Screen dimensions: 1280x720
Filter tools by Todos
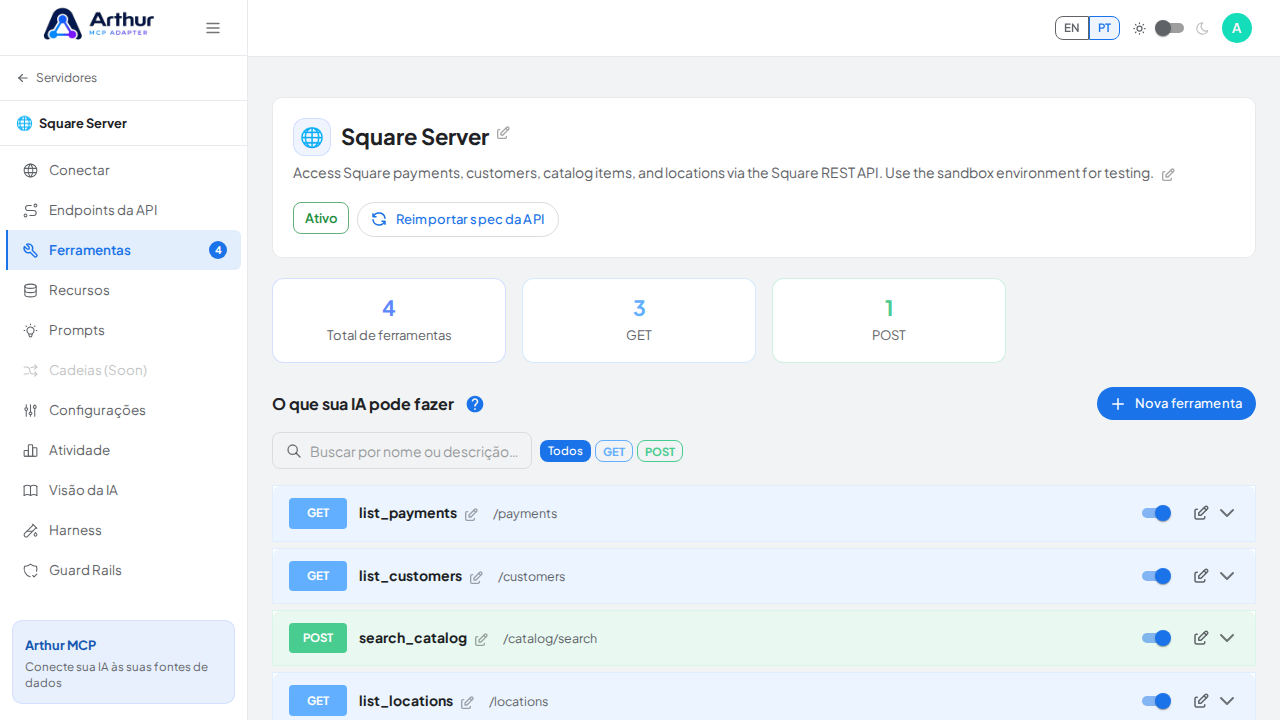565,451
